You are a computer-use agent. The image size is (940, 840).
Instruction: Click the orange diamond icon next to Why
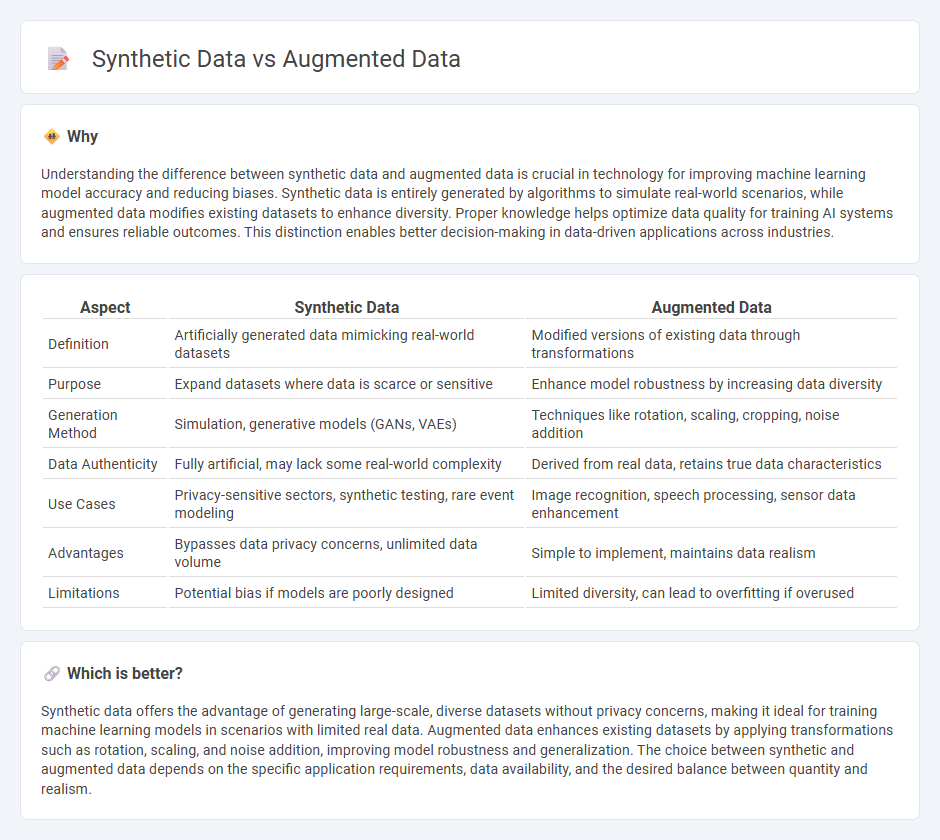click(52, 137)
